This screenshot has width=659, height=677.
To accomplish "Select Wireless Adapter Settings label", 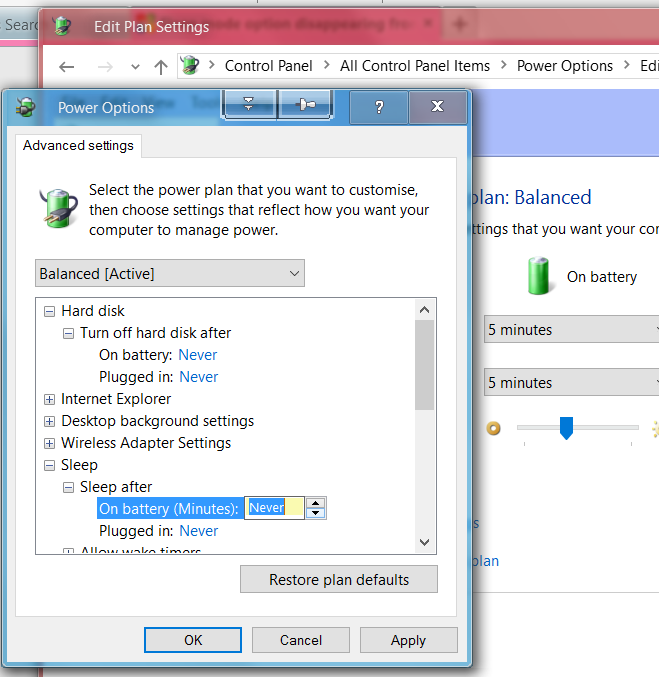I will click(146, 443).
